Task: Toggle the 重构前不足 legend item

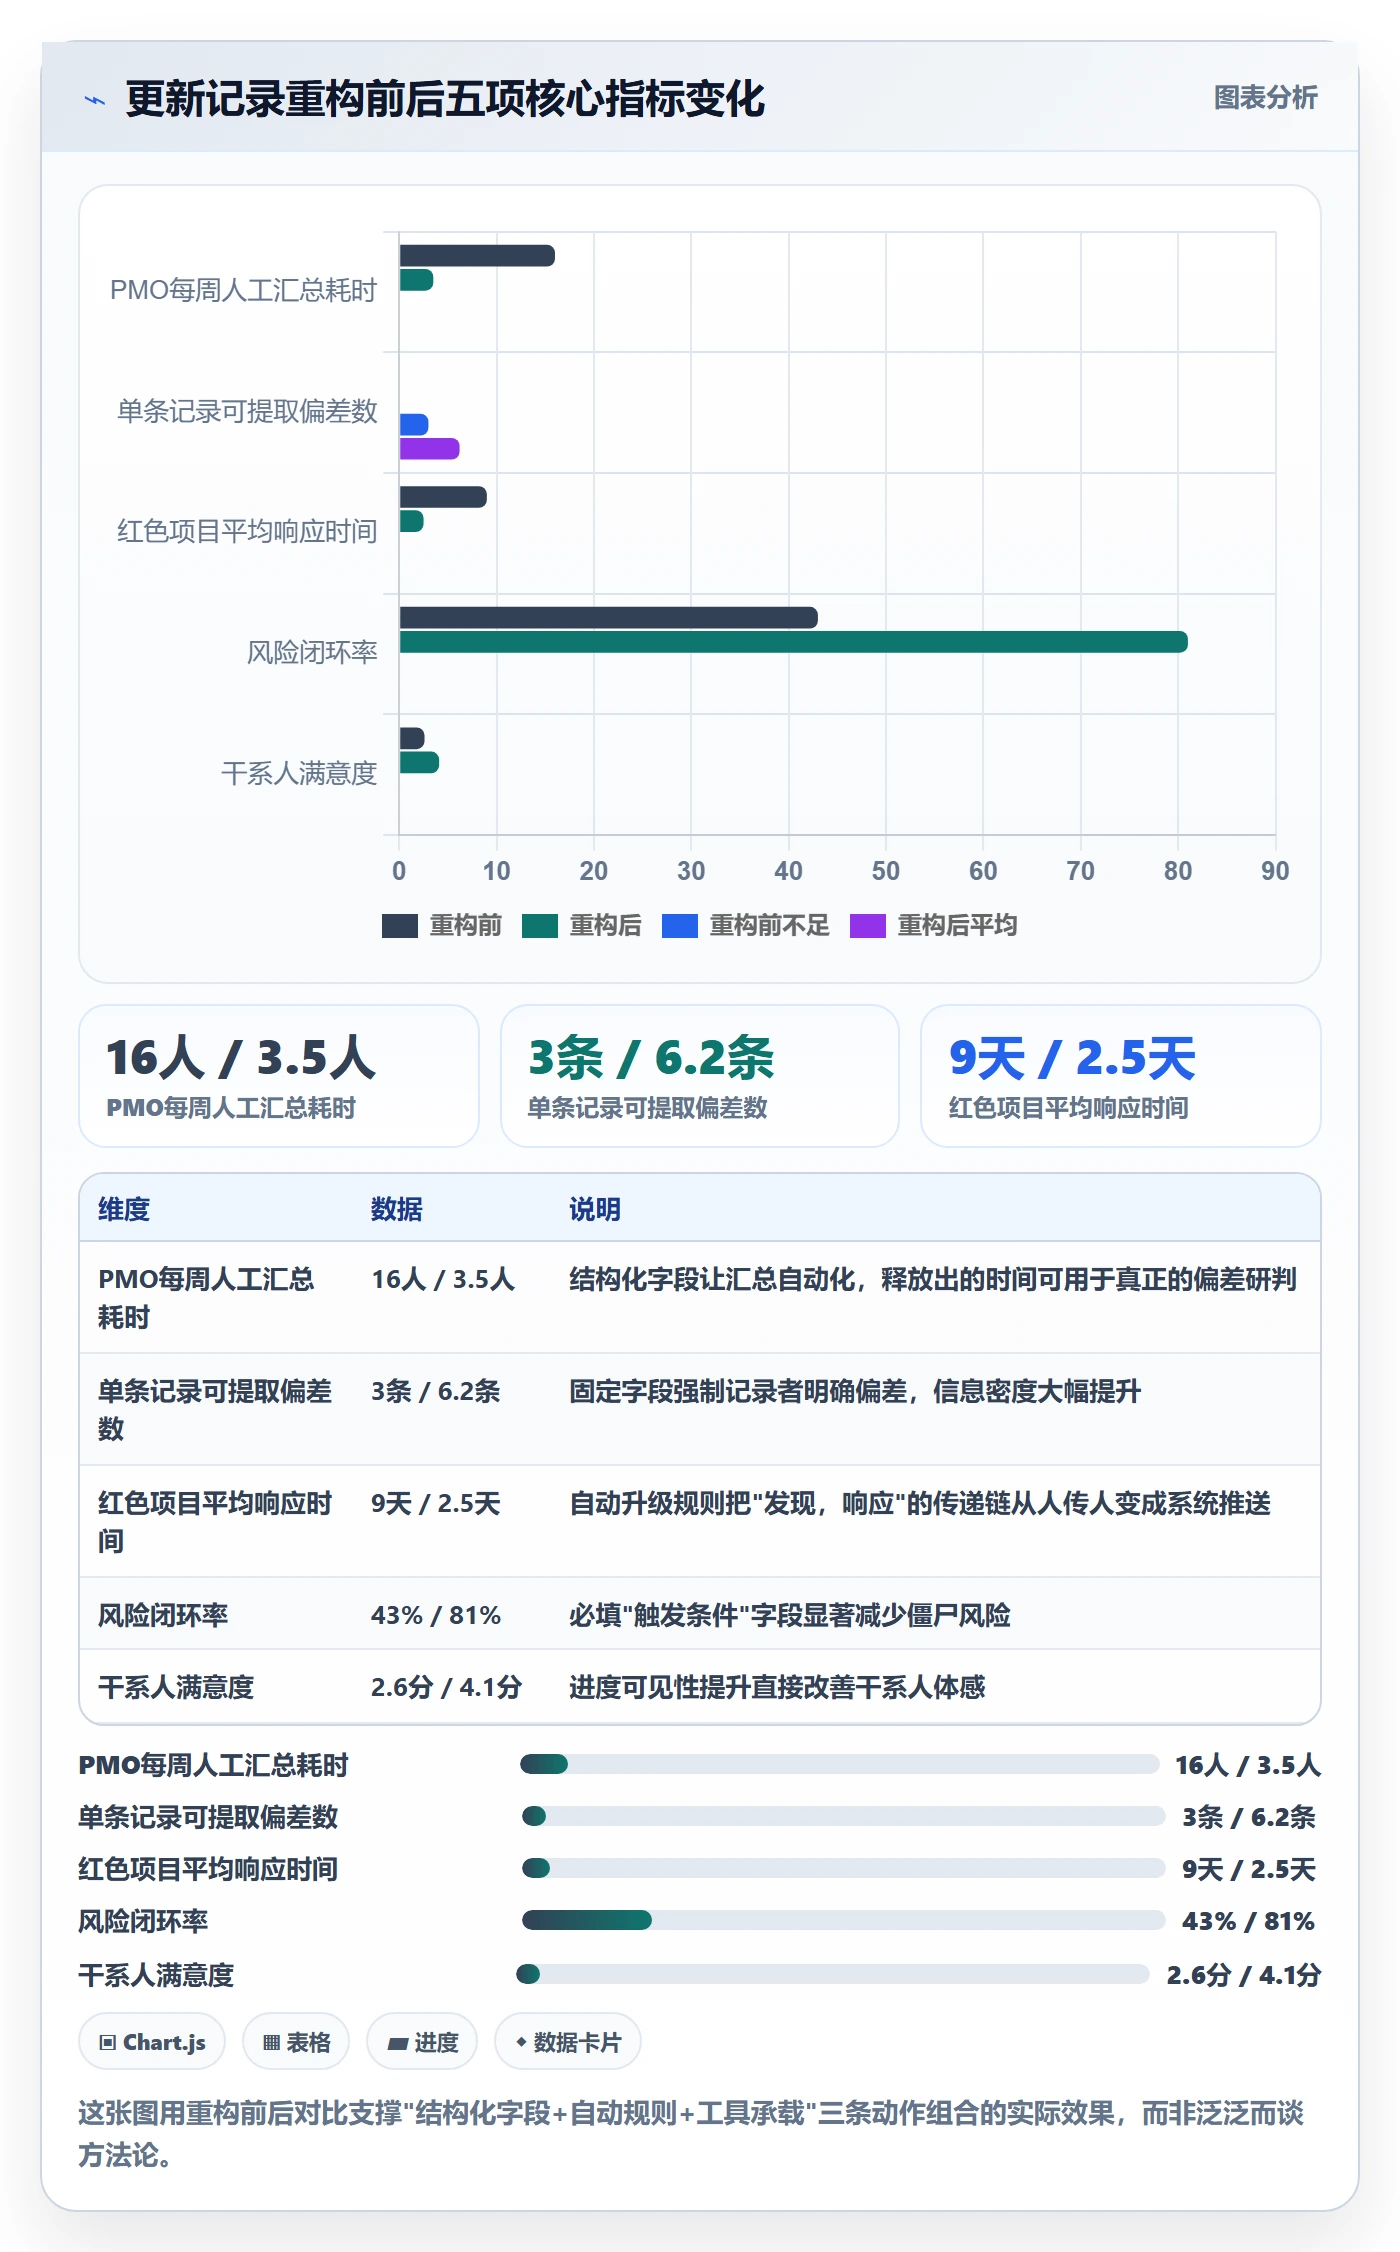Action: click(x=746, y=925)
